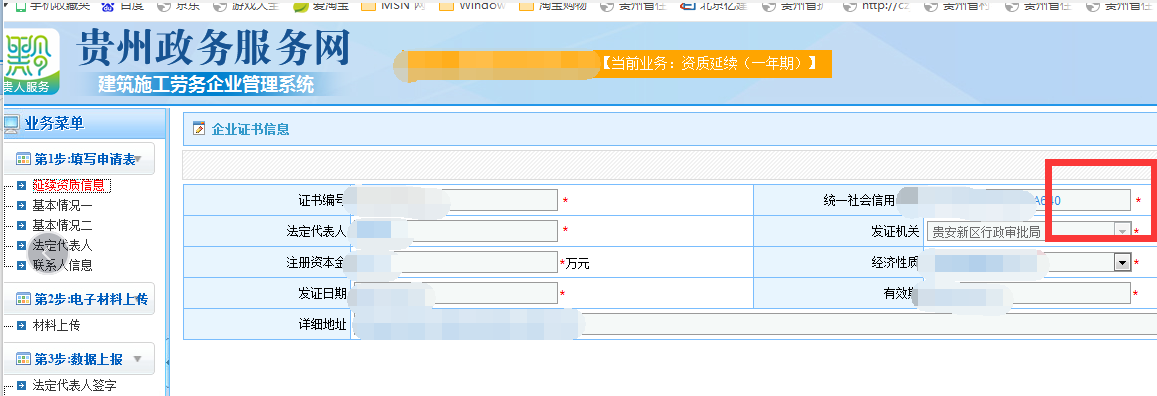Click the 法定代表人 input field
1157x396 pixels.
pyautogui.click(x=456, y=231)
